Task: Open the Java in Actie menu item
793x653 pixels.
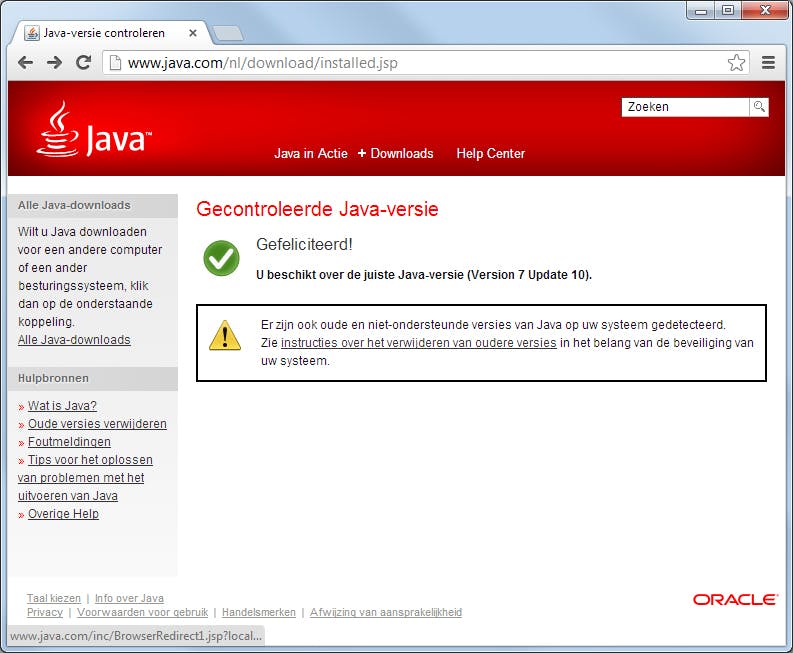Action: point(311,153)
